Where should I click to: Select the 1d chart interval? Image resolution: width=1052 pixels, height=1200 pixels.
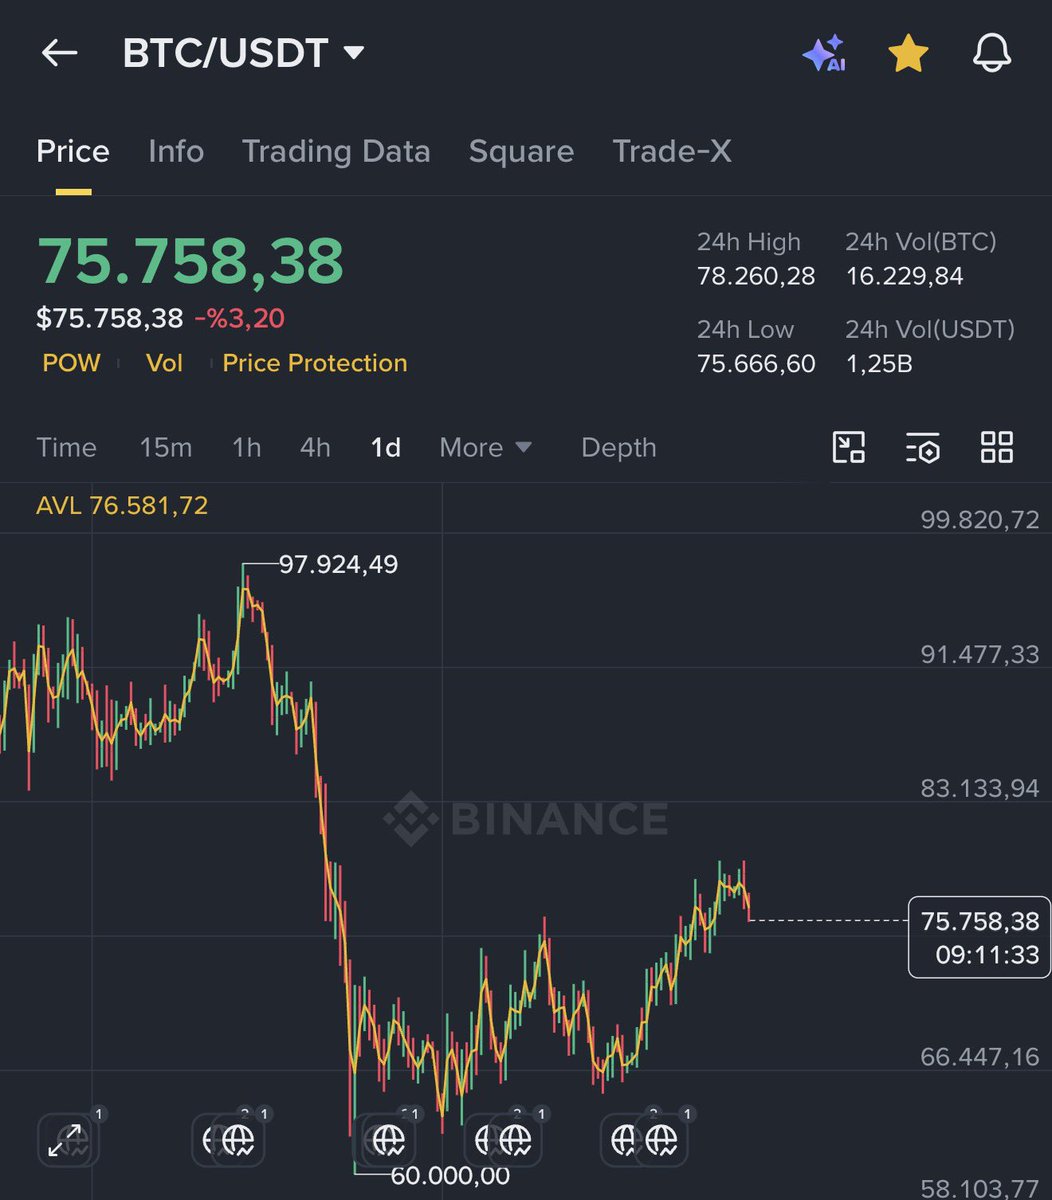point(386,448)
